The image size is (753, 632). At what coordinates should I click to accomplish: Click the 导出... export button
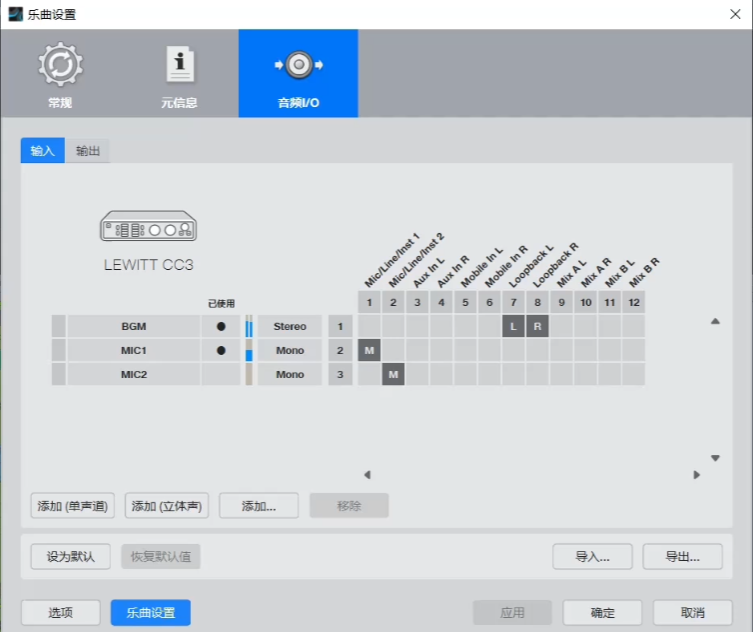(x=682, y=557)
